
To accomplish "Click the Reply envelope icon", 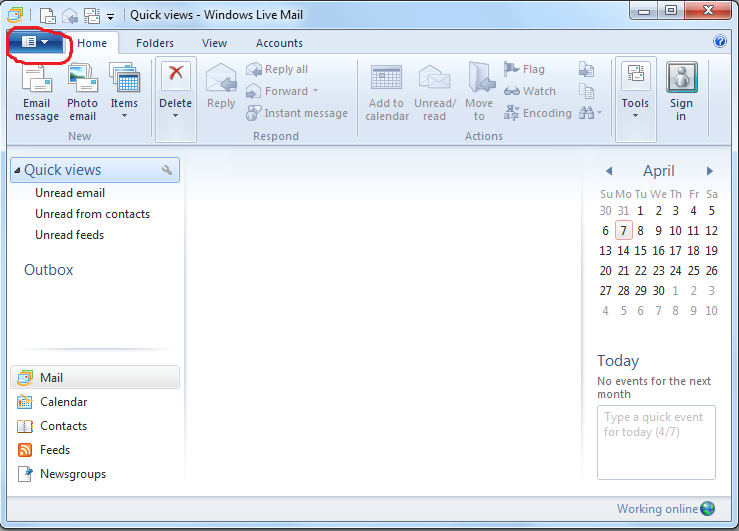I will click(x=221, y=77).
